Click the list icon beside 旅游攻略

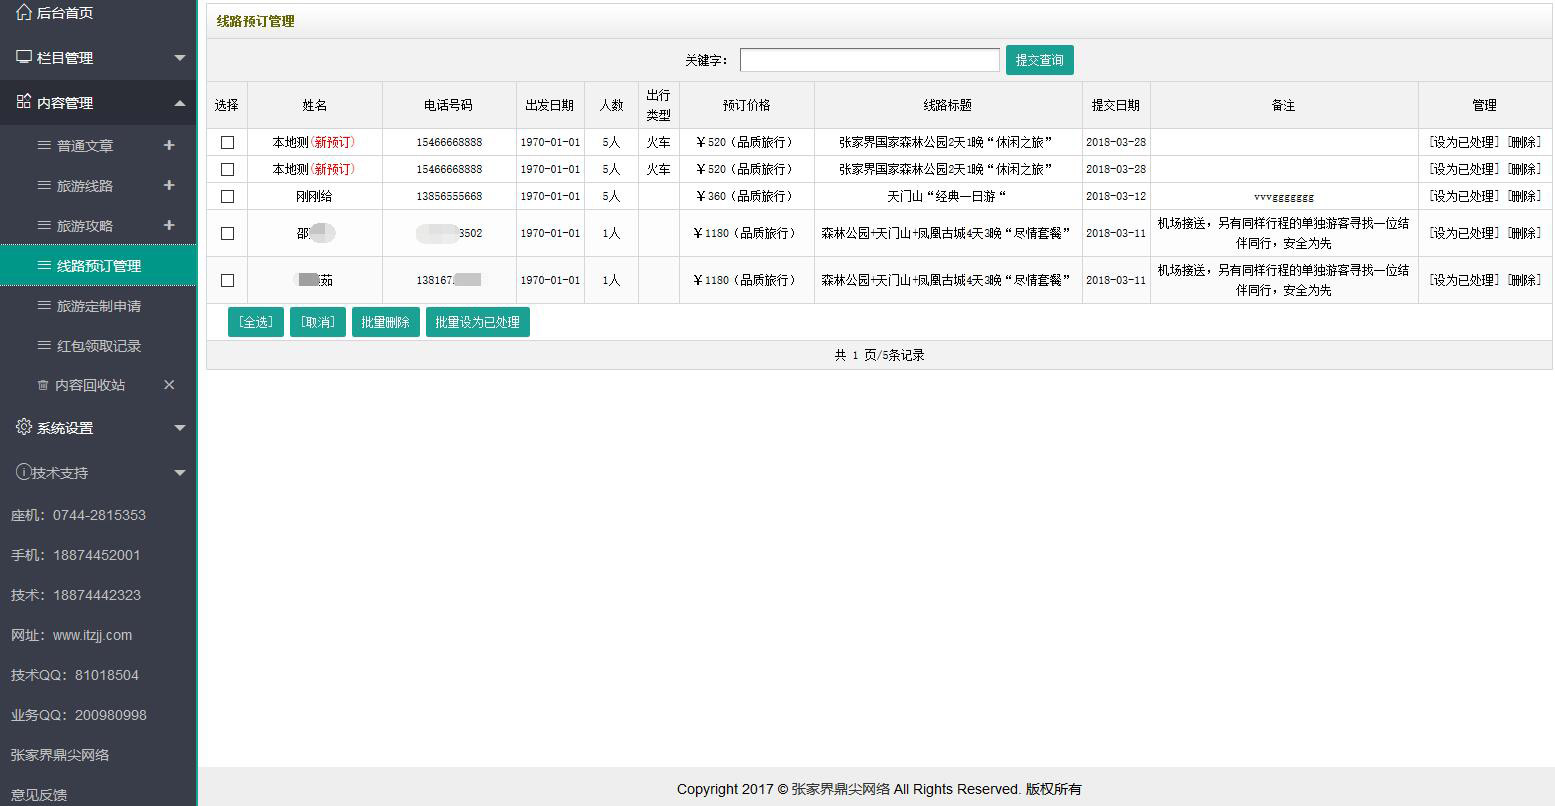44,225
